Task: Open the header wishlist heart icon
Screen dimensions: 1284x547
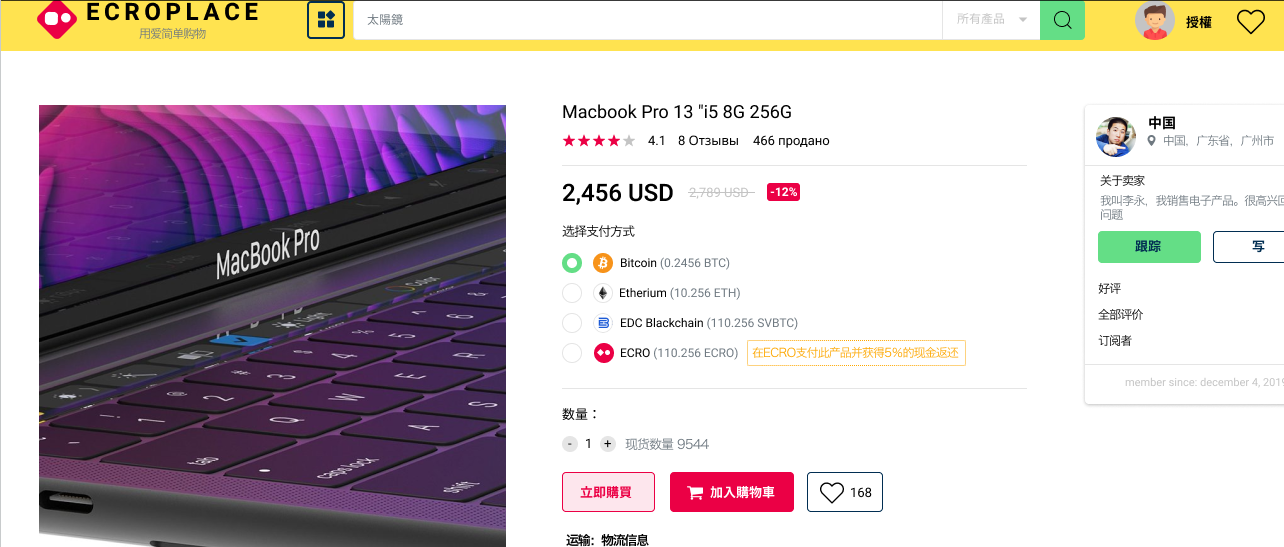Action: point(1251,21)
